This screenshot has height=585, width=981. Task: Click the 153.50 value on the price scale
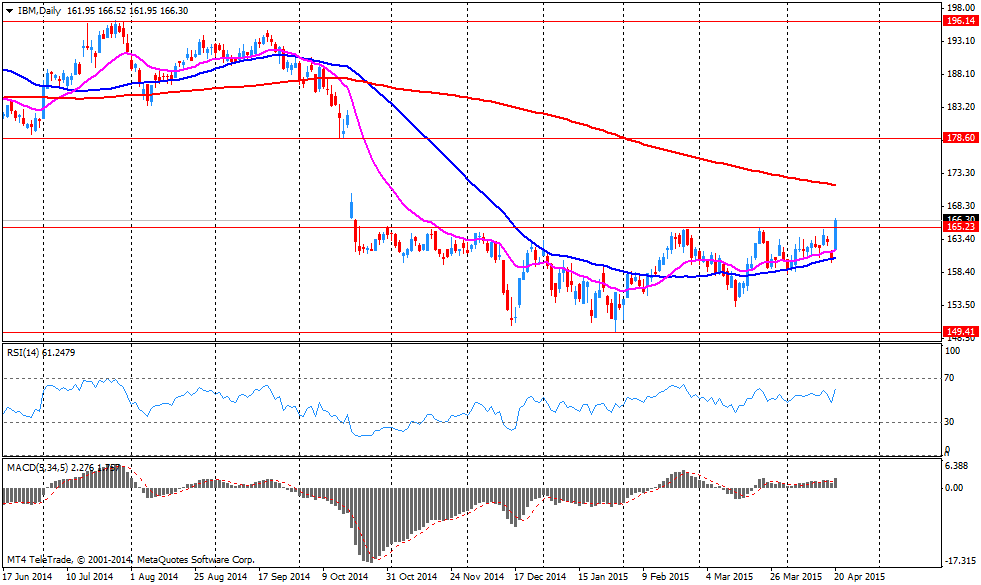tap(962, 305)
